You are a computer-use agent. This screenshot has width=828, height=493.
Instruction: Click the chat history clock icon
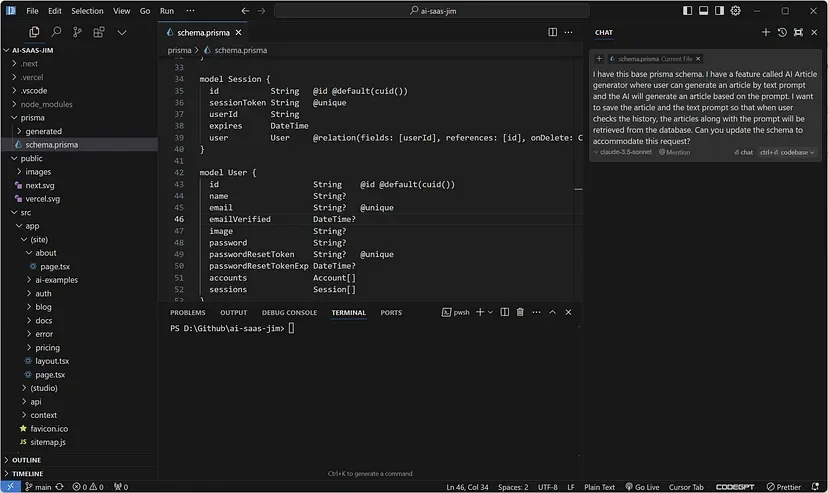pos(782,33)
